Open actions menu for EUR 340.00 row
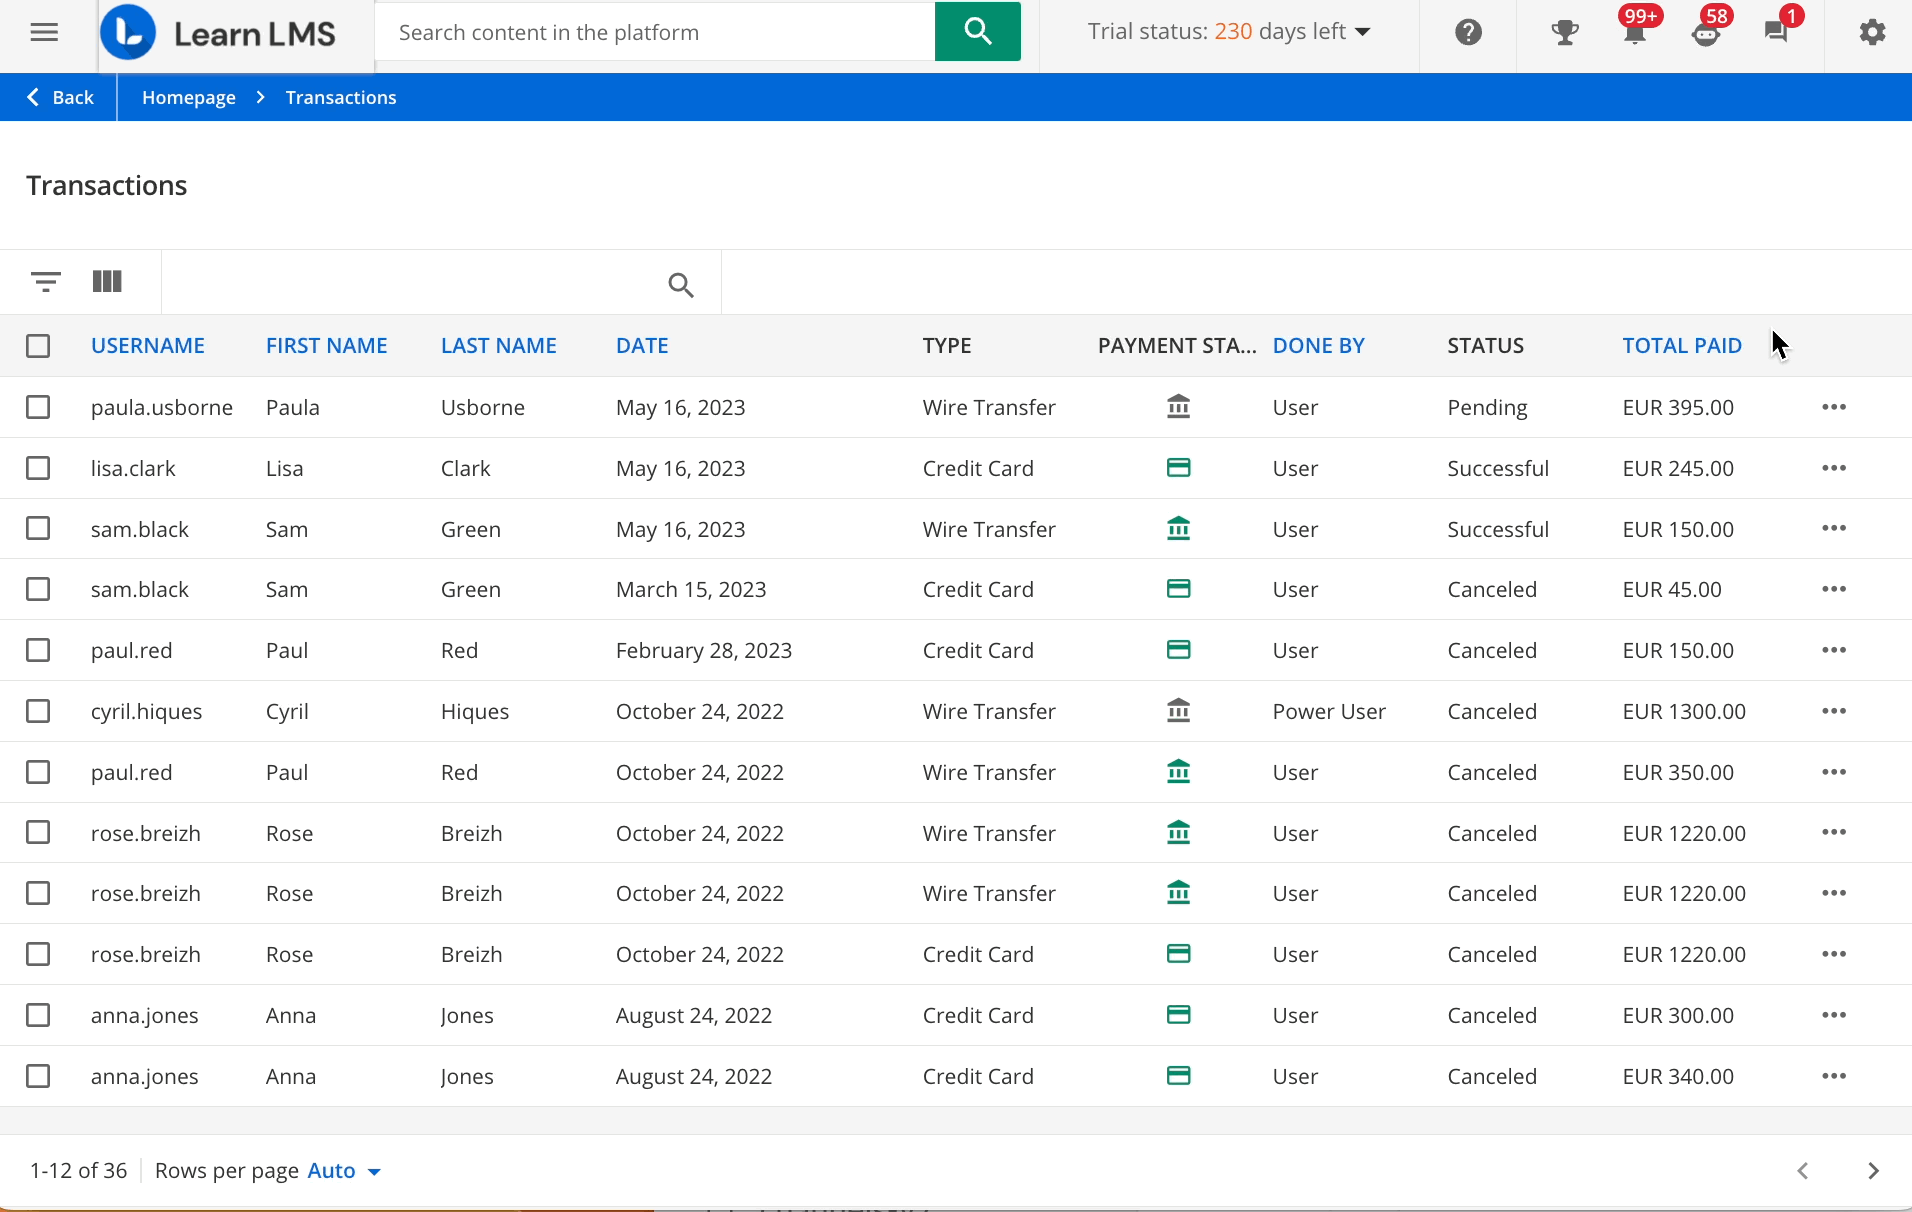This screenshot has height=1212, width=1912. click(x=1834, y=1076)
